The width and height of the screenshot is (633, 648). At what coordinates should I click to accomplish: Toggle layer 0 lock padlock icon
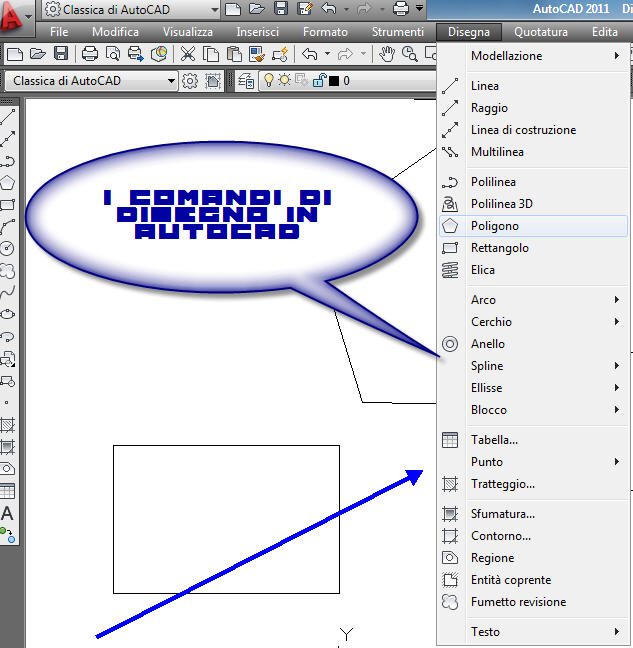319,80
